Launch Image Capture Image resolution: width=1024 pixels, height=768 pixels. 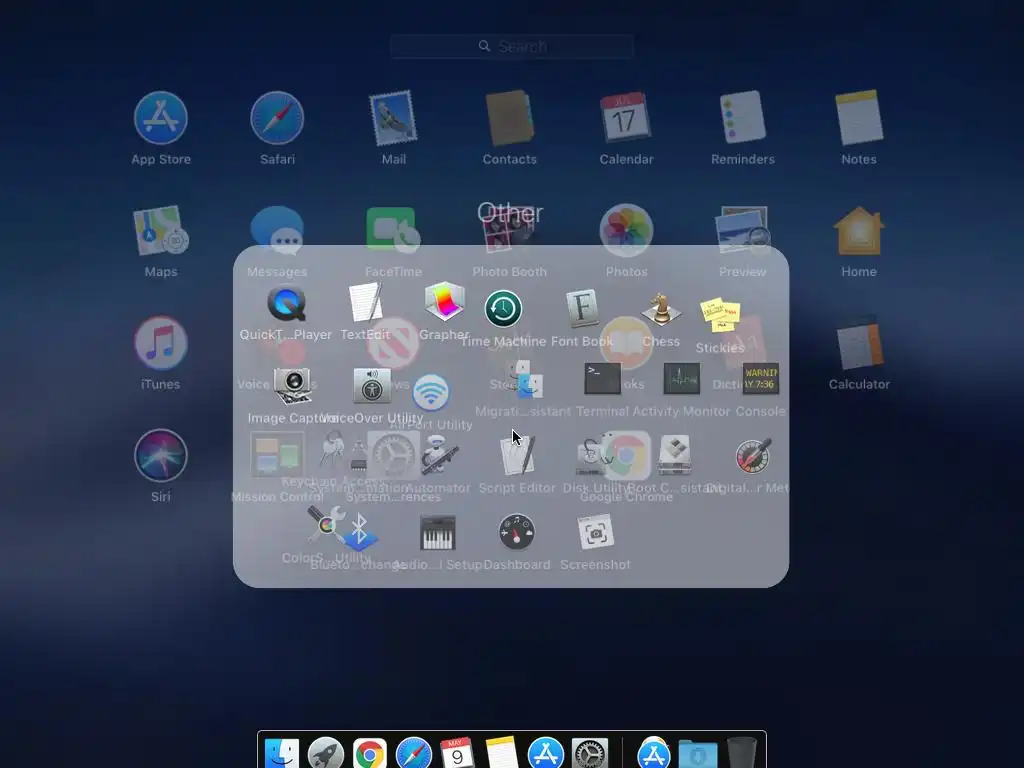pyautogui.click(x=292, y=387)
